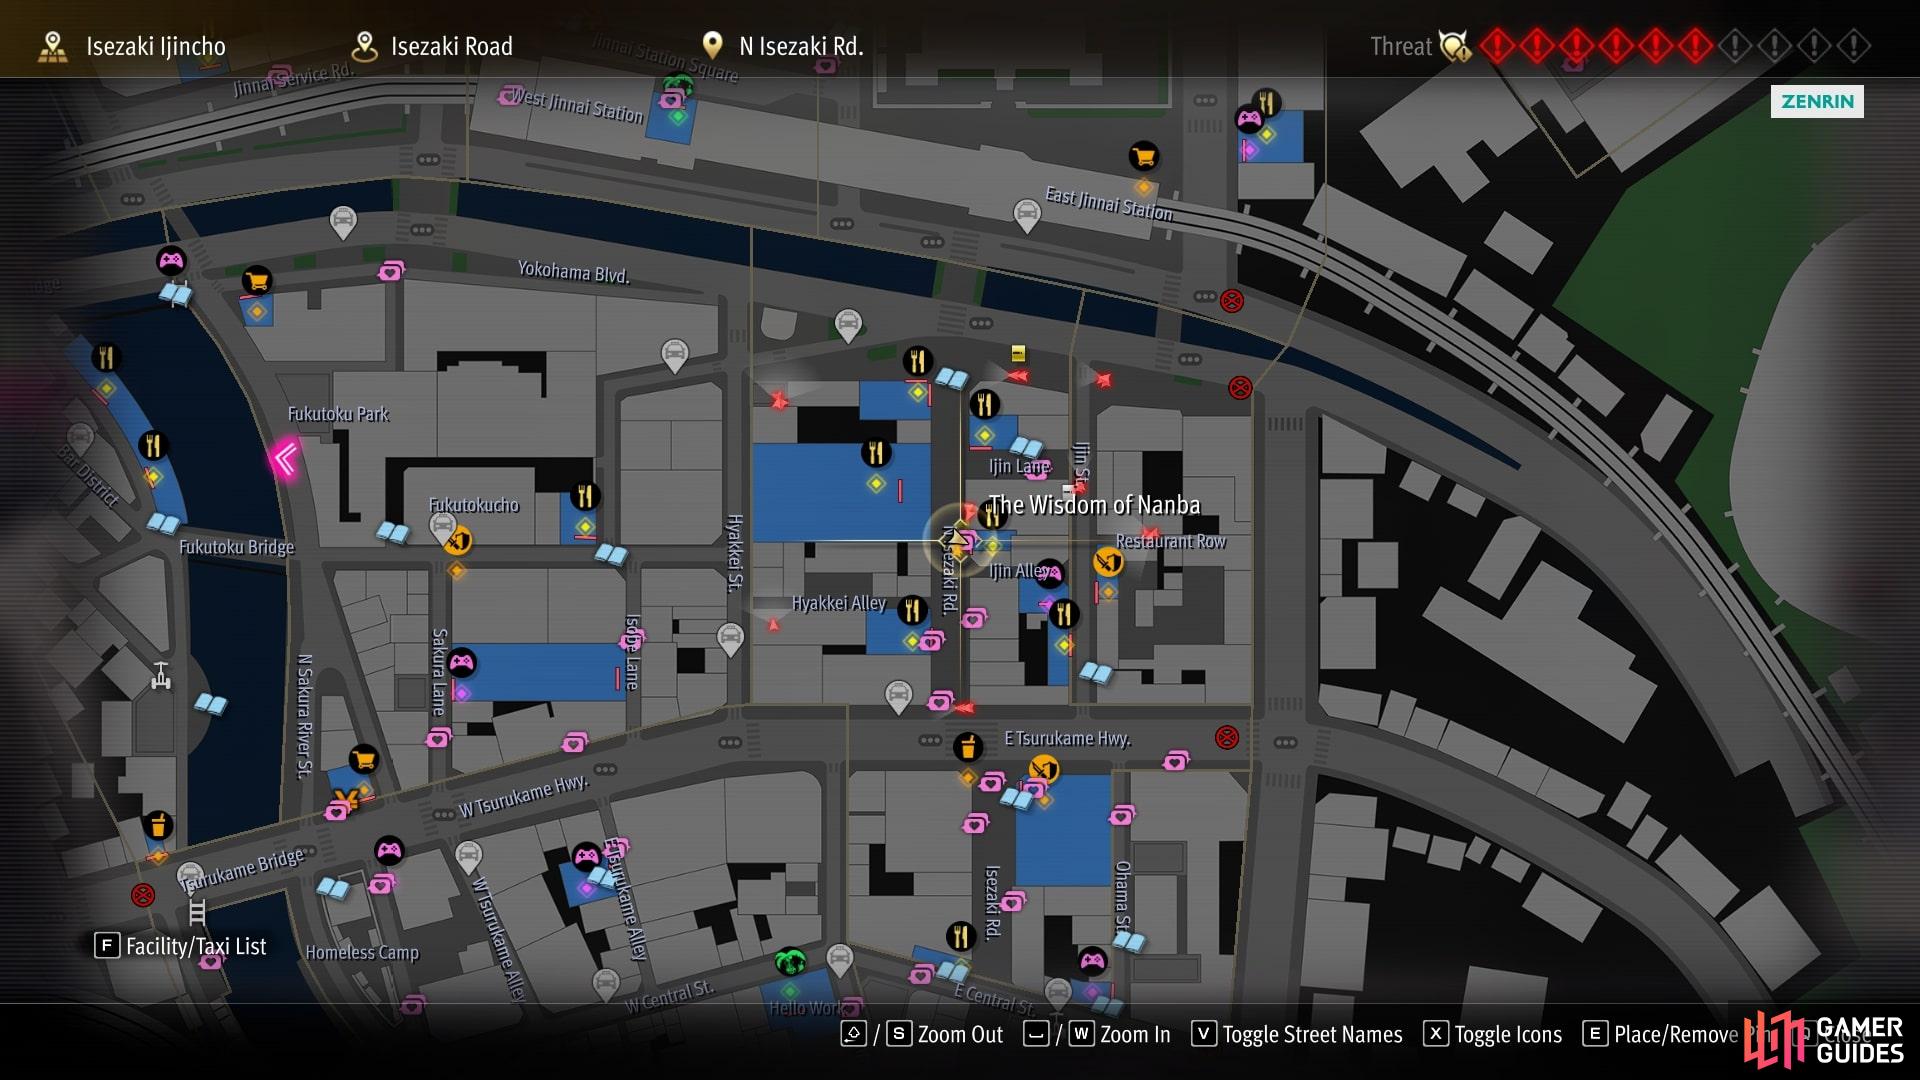Click the pink double-chevron marker by Fukutoku Park
Image resolution: width=1920 pixels, height=1080 pixels.
pyautogui.click(x=285, y=460)
